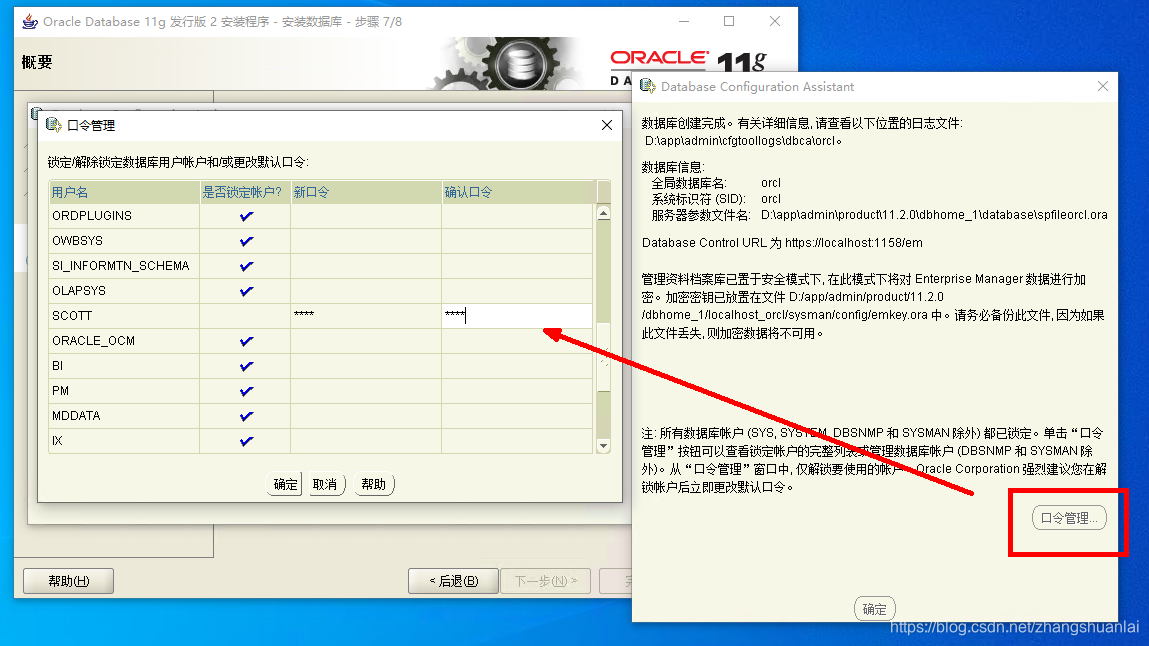
Task: Click the log path D:\app\admin\cfgtoollogs\dbca\orcl text
Action: coord(740,141)
